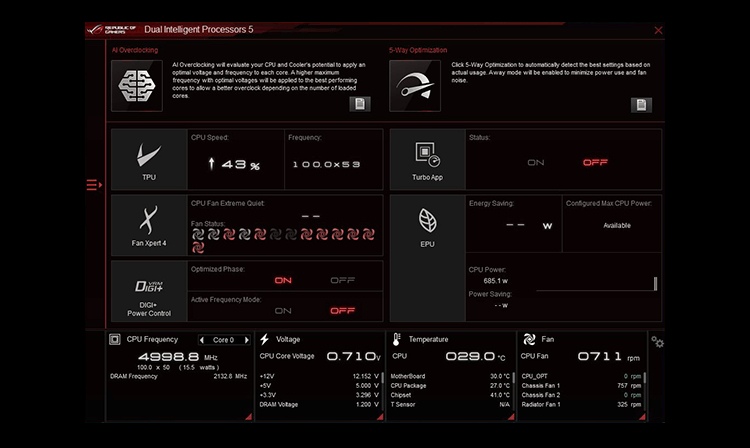Click the 029.0 °C CPU temperature

point(475,356)
